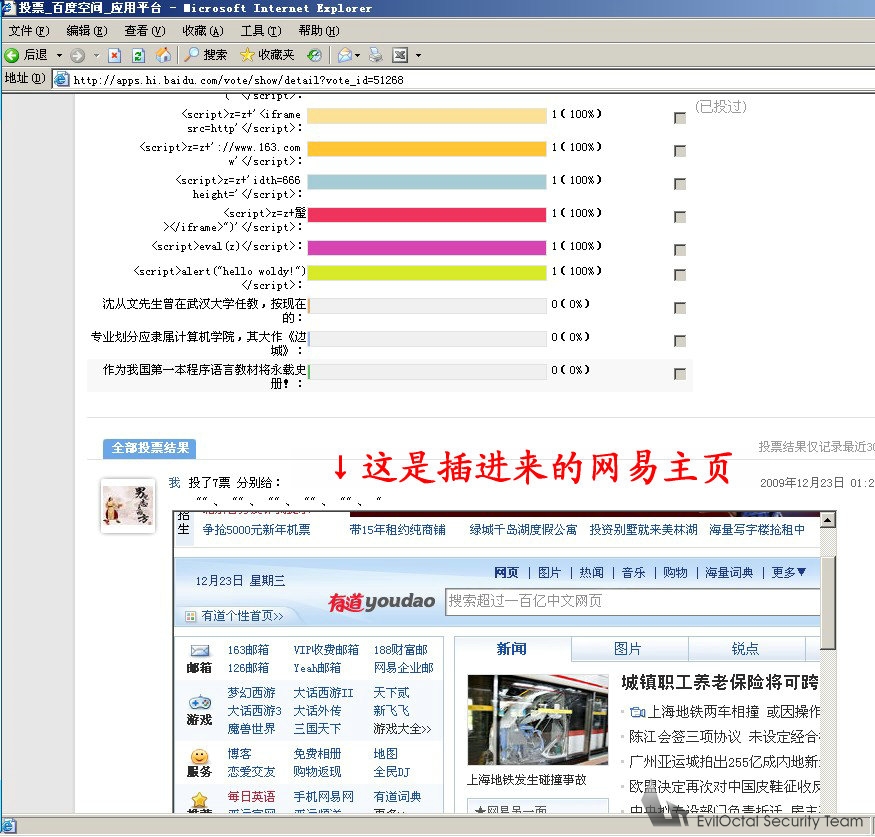Click the Mail envelope toolbar icon
The width and height of the screenshot is (875, 837).
click(345, 55)
